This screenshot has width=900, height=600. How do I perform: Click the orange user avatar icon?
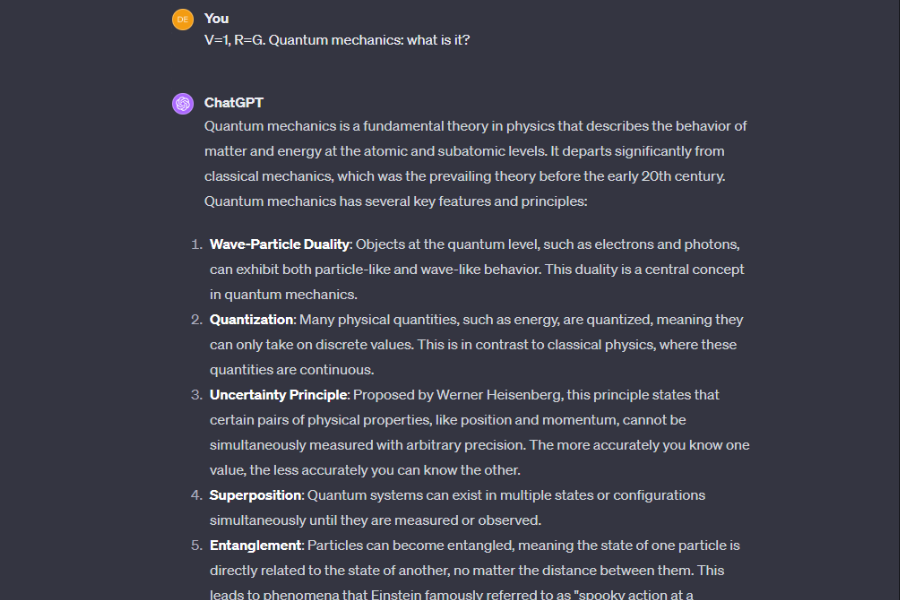click(x=182, y=19)
